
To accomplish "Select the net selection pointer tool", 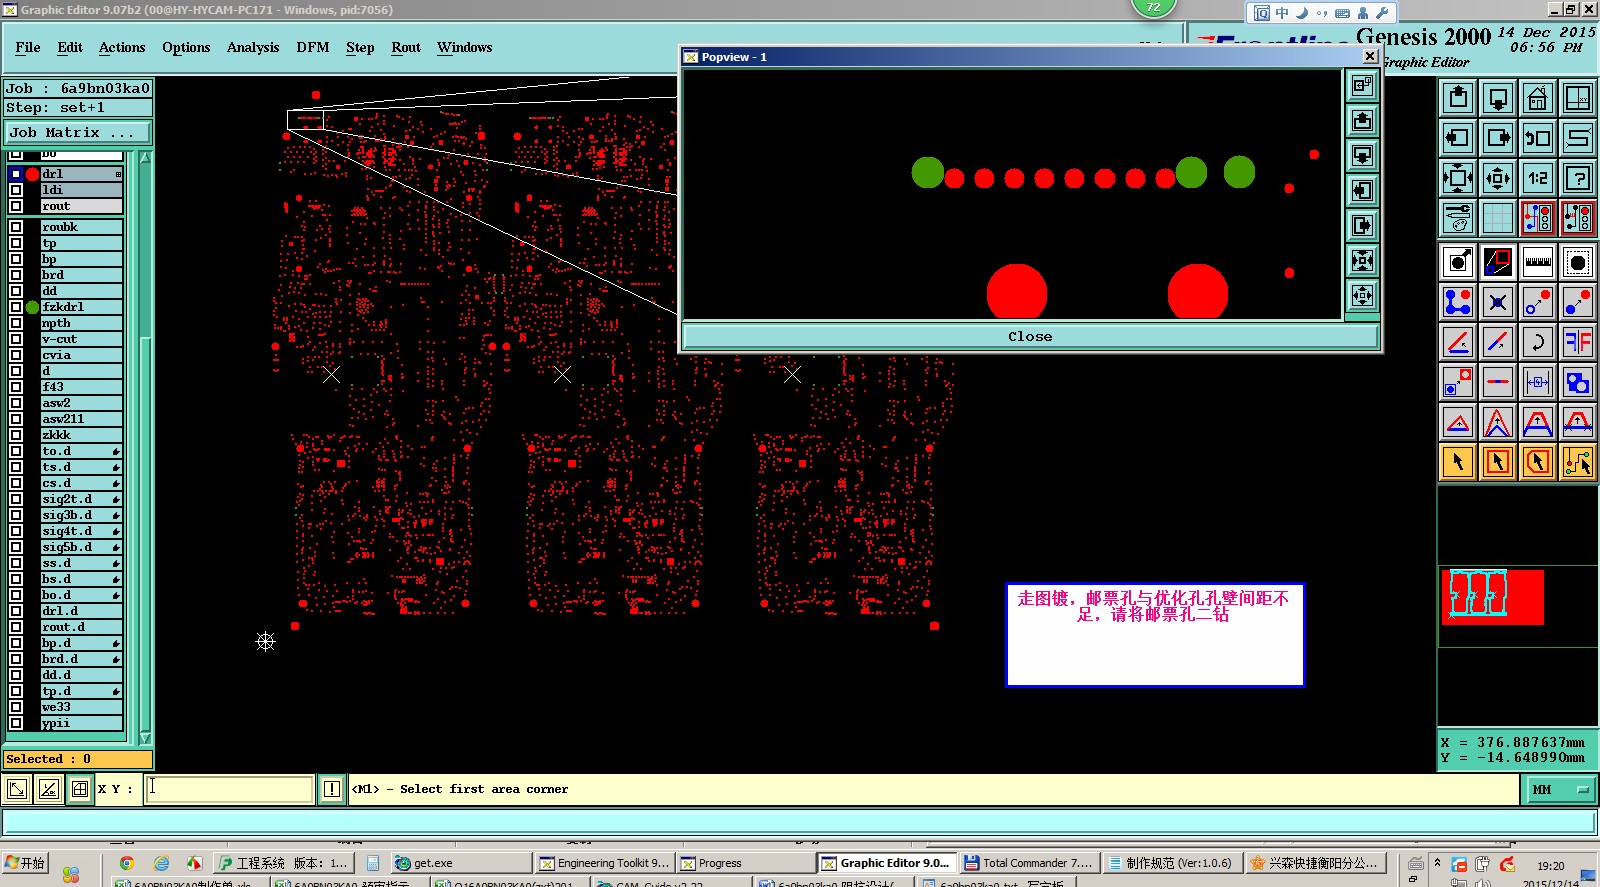I will tap(1578, 462).
